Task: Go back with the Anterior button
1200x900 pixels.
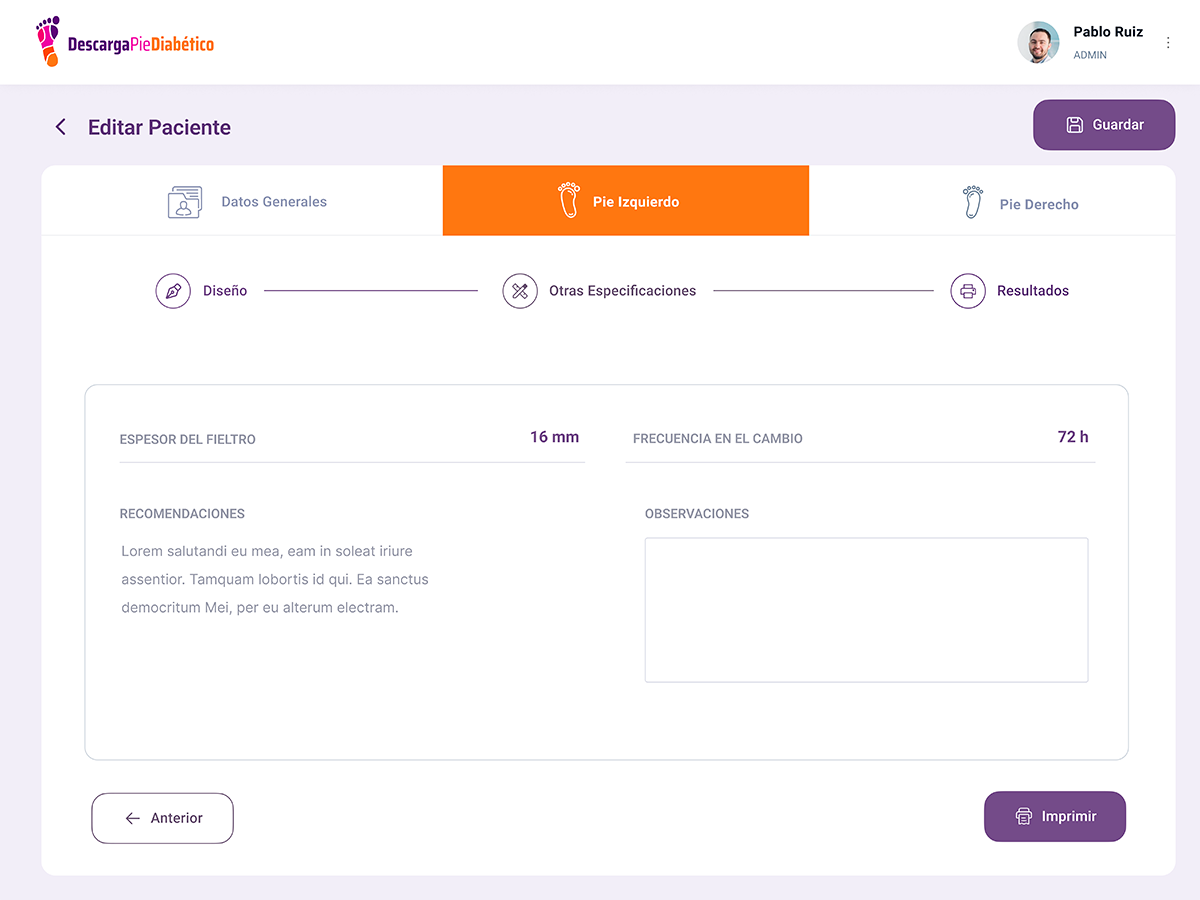Action: click(162, 818)
